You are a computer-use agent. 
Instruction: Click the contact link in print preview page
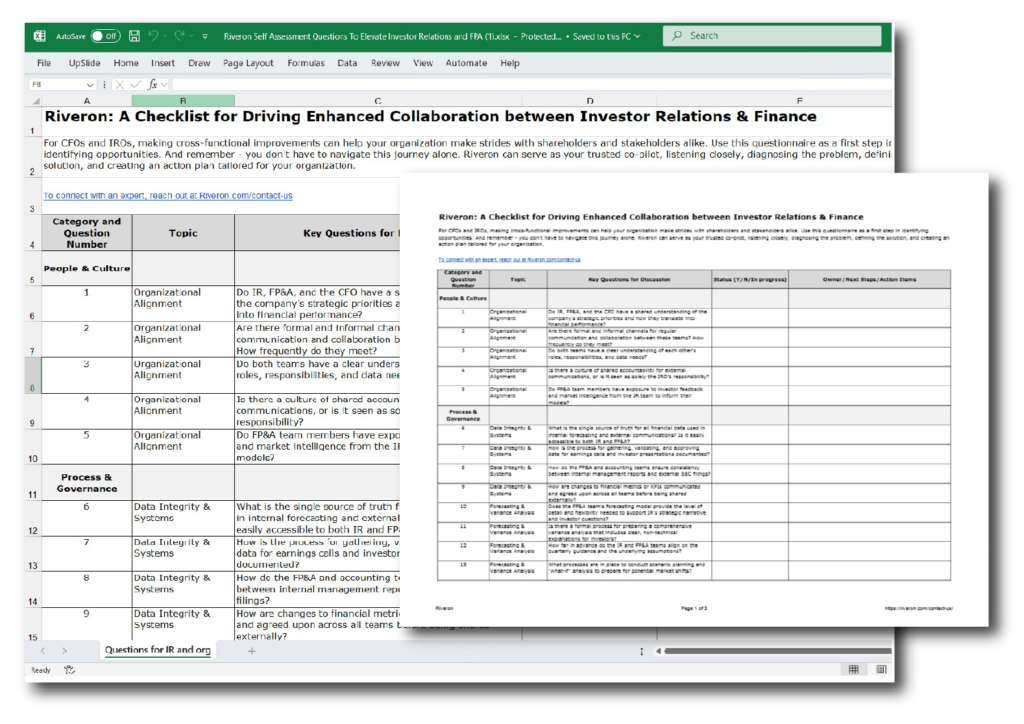(509, 260)
